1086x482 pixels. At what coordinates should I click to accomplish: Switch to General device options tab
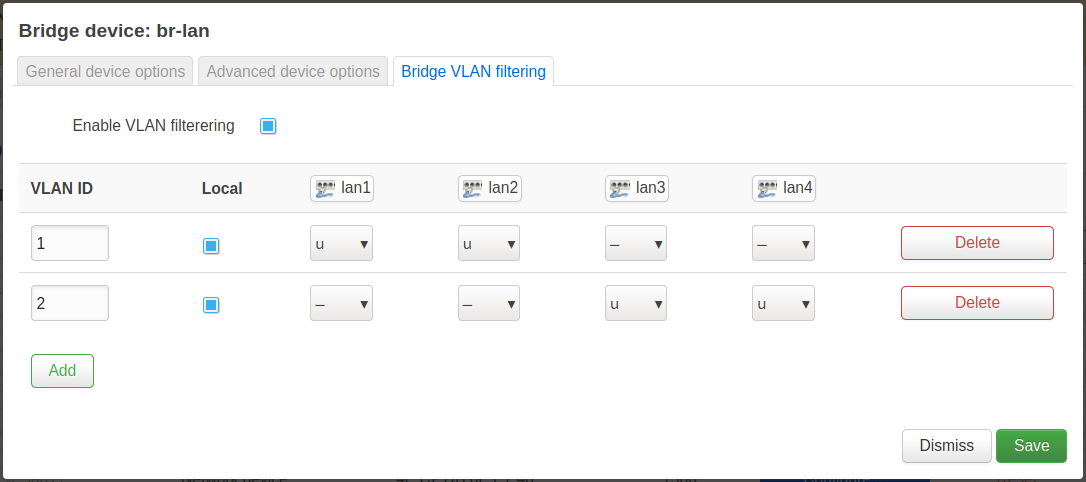point(105,72)
